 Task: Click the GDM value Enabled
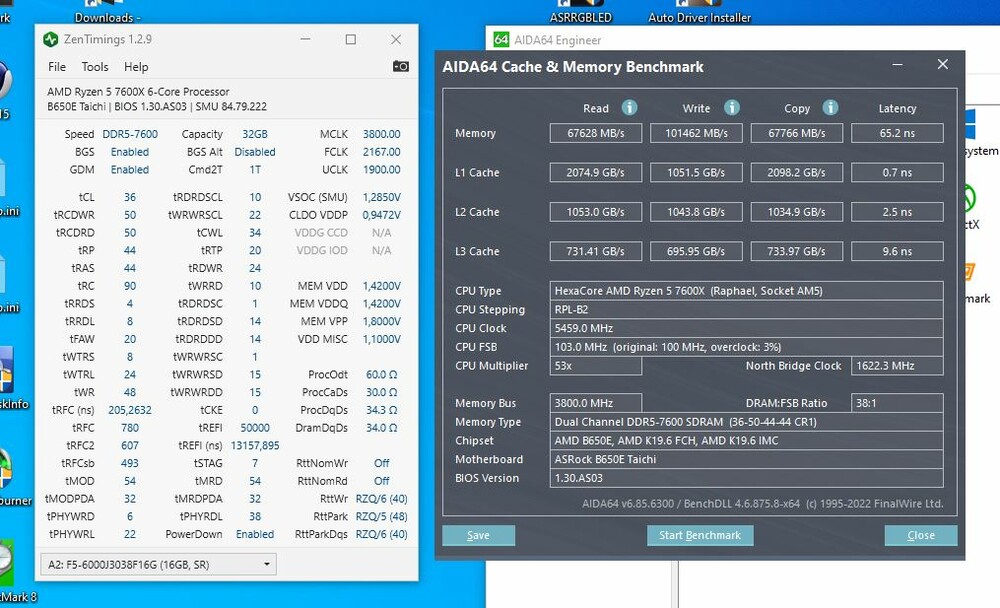[x=129, y=170]
